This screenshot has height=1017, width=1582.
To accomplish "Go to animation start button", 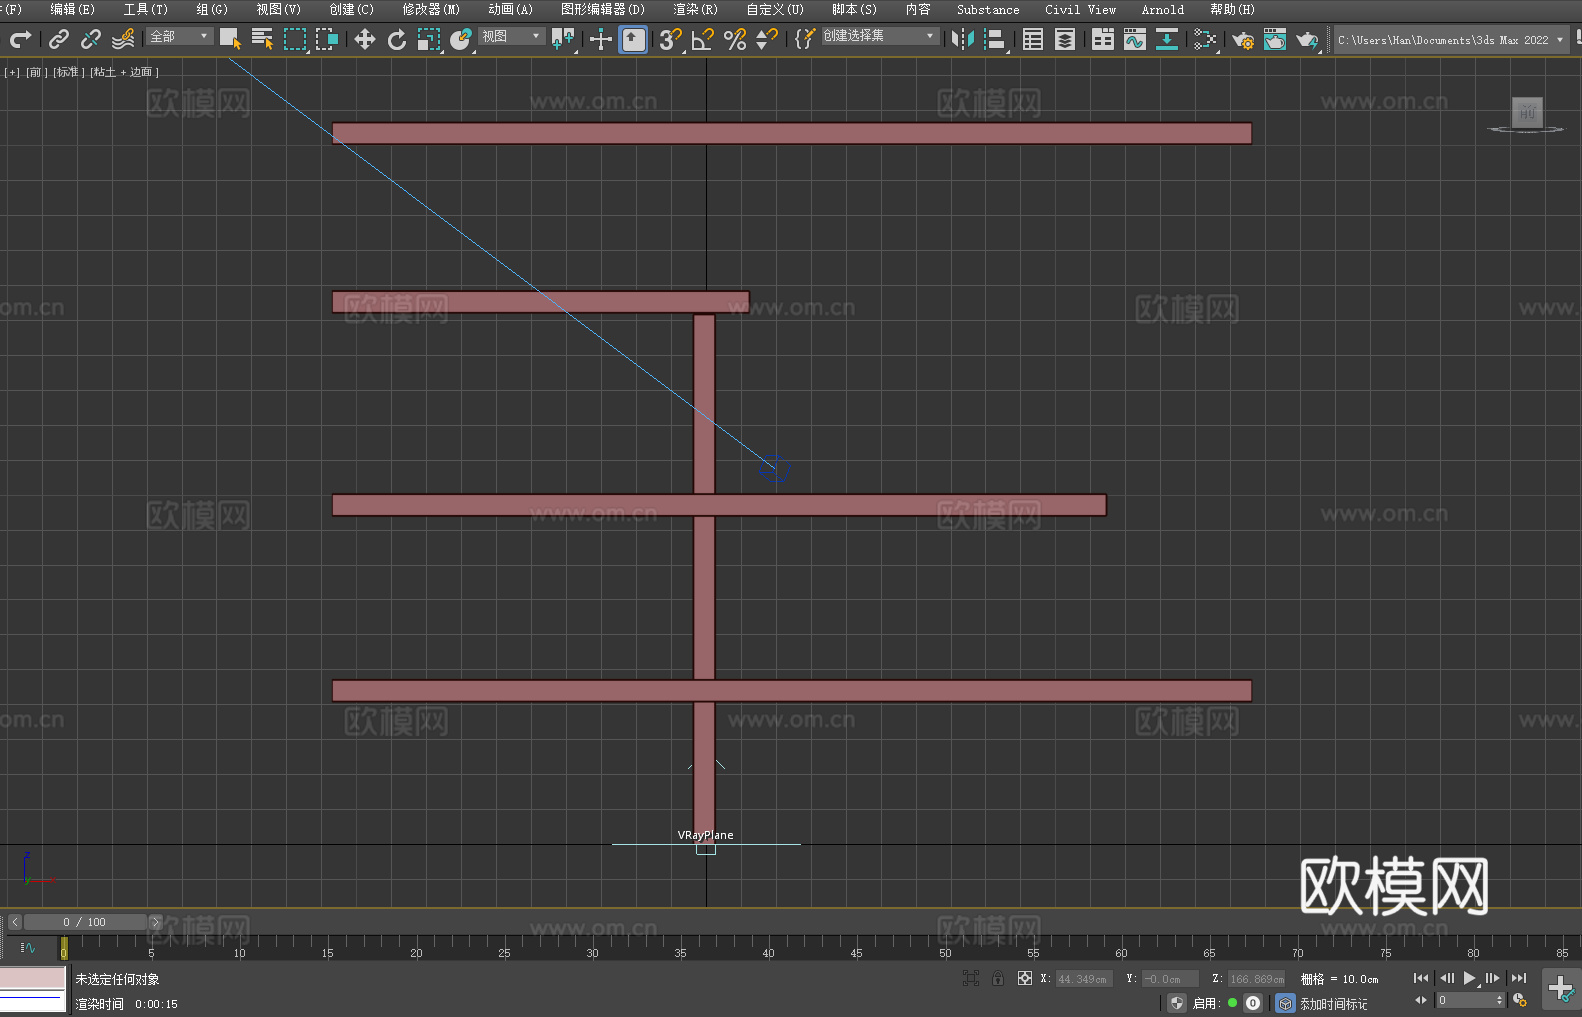I will click(x=1421, y=978).
